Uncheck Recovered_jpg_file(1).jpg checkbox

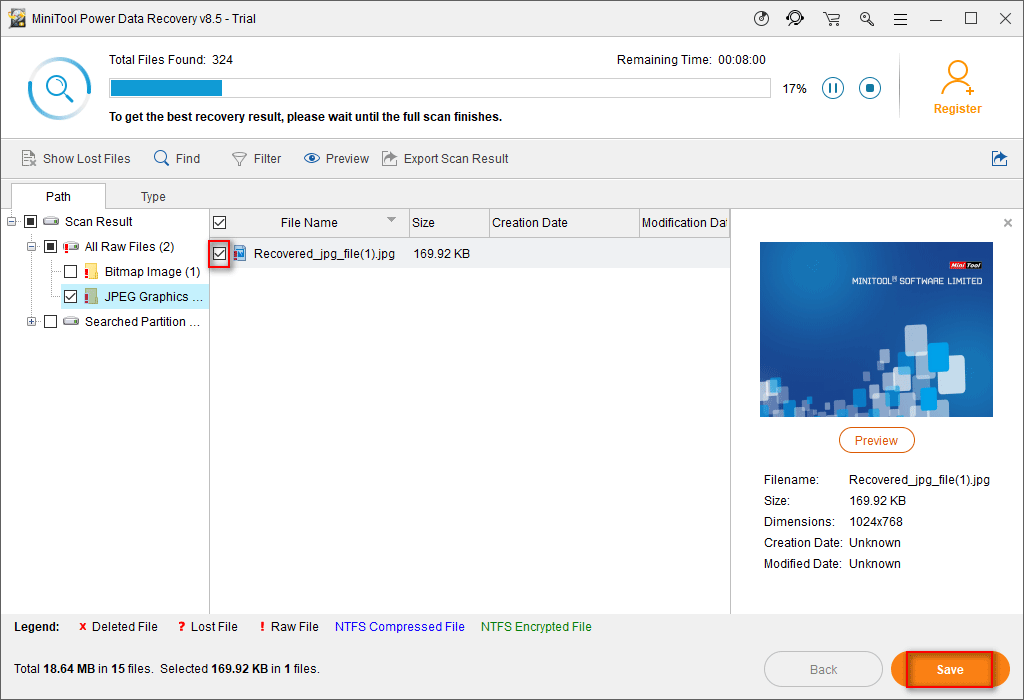[x=219, y=253]
